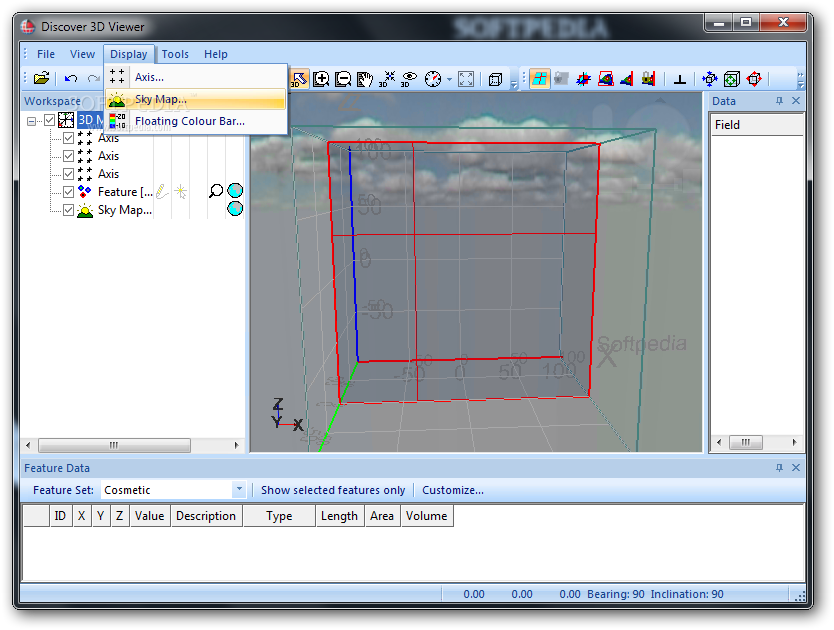Image resolution: width=834 pixels, height=630 pixels.
Task: Pin the Data panel
Action: 779,101
